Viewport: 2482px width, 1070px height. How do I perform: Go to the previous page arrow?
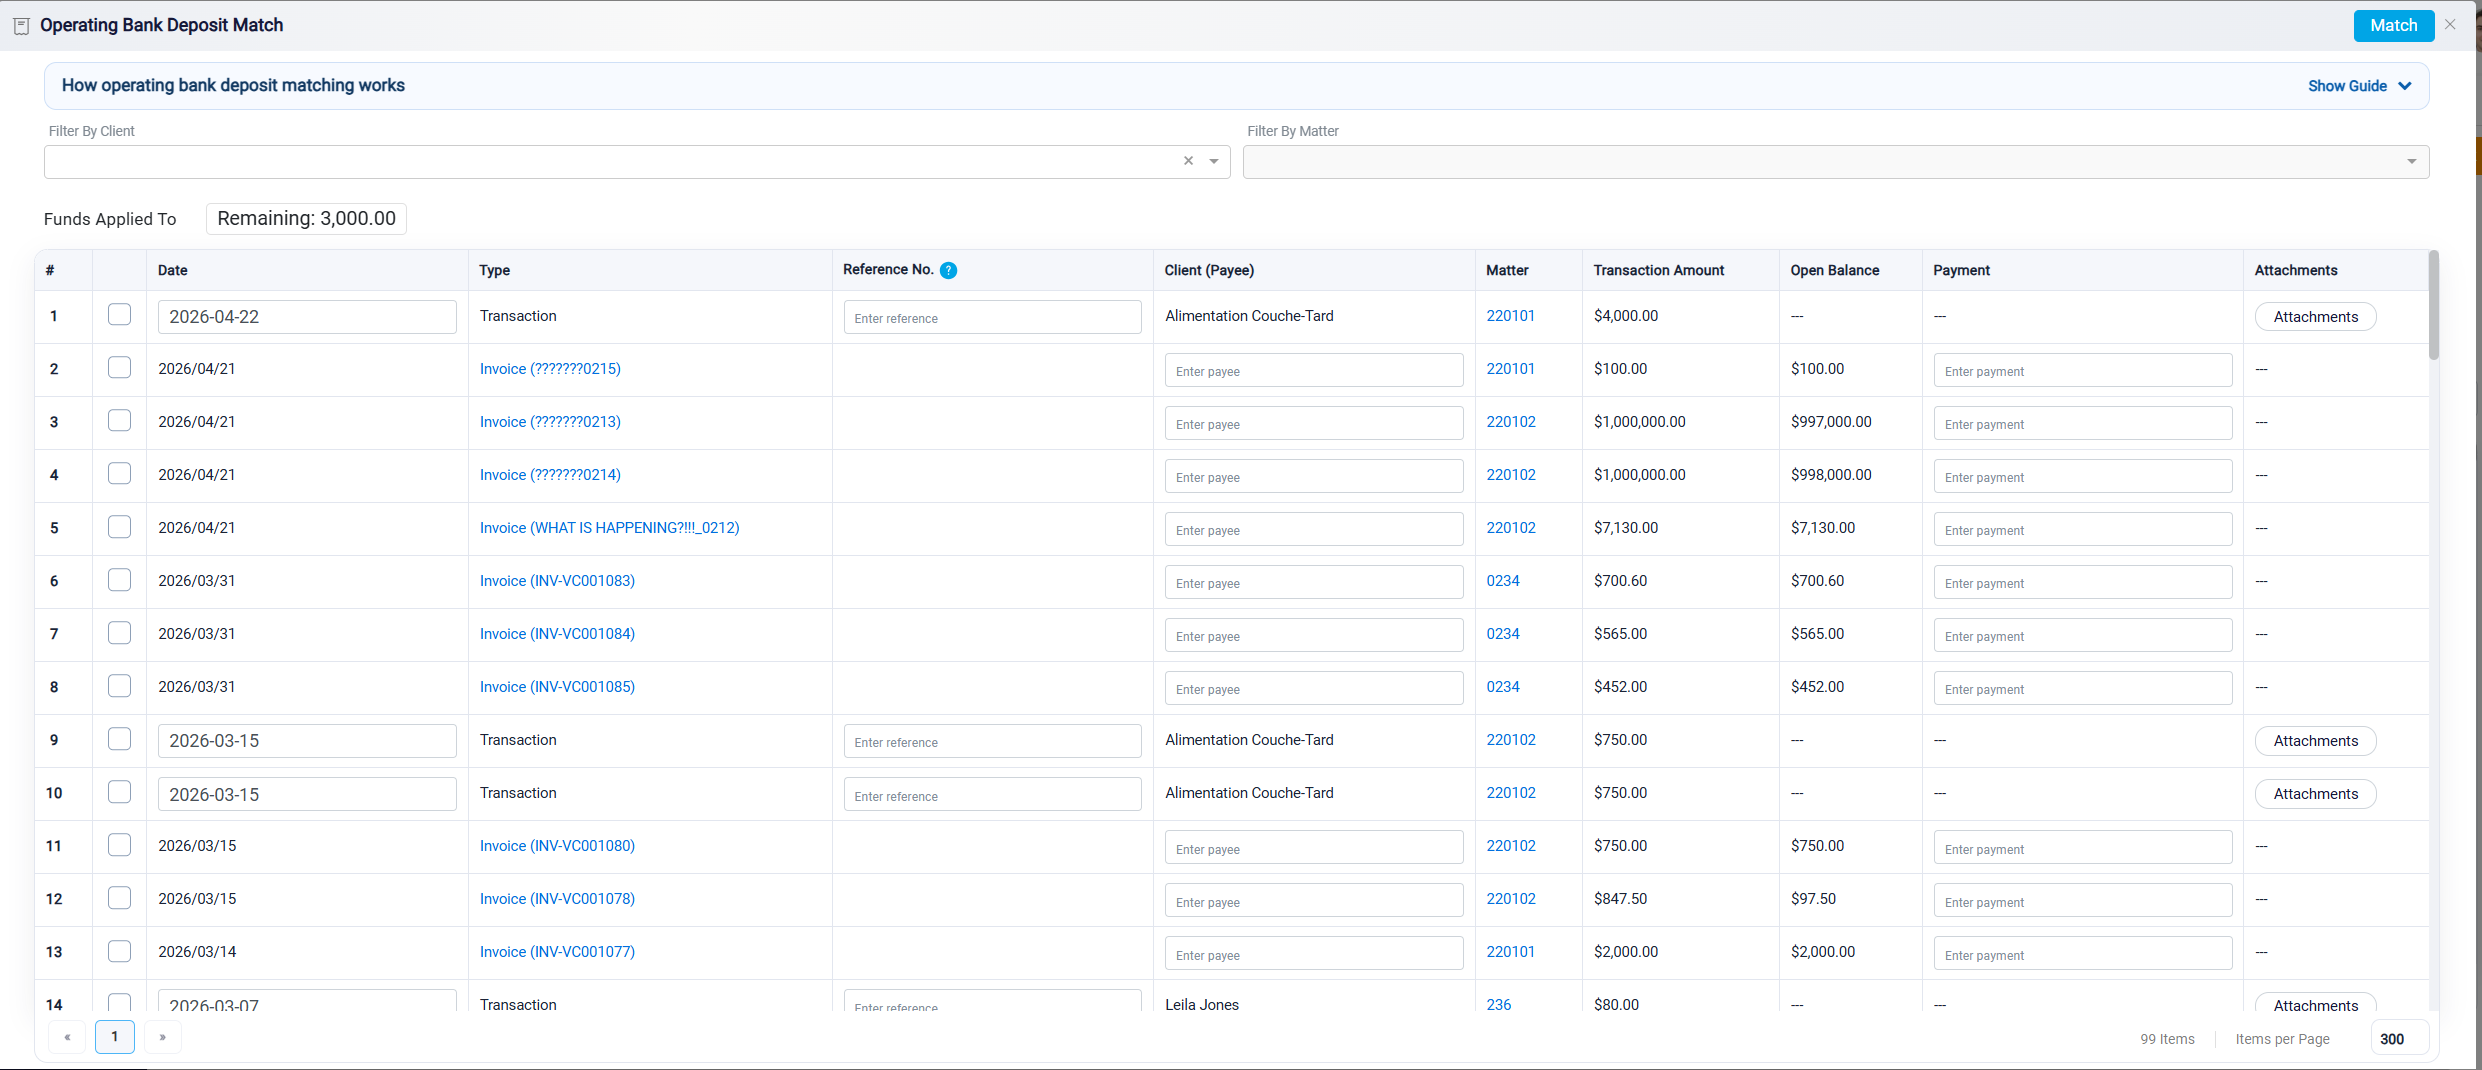pos(67,1037)
